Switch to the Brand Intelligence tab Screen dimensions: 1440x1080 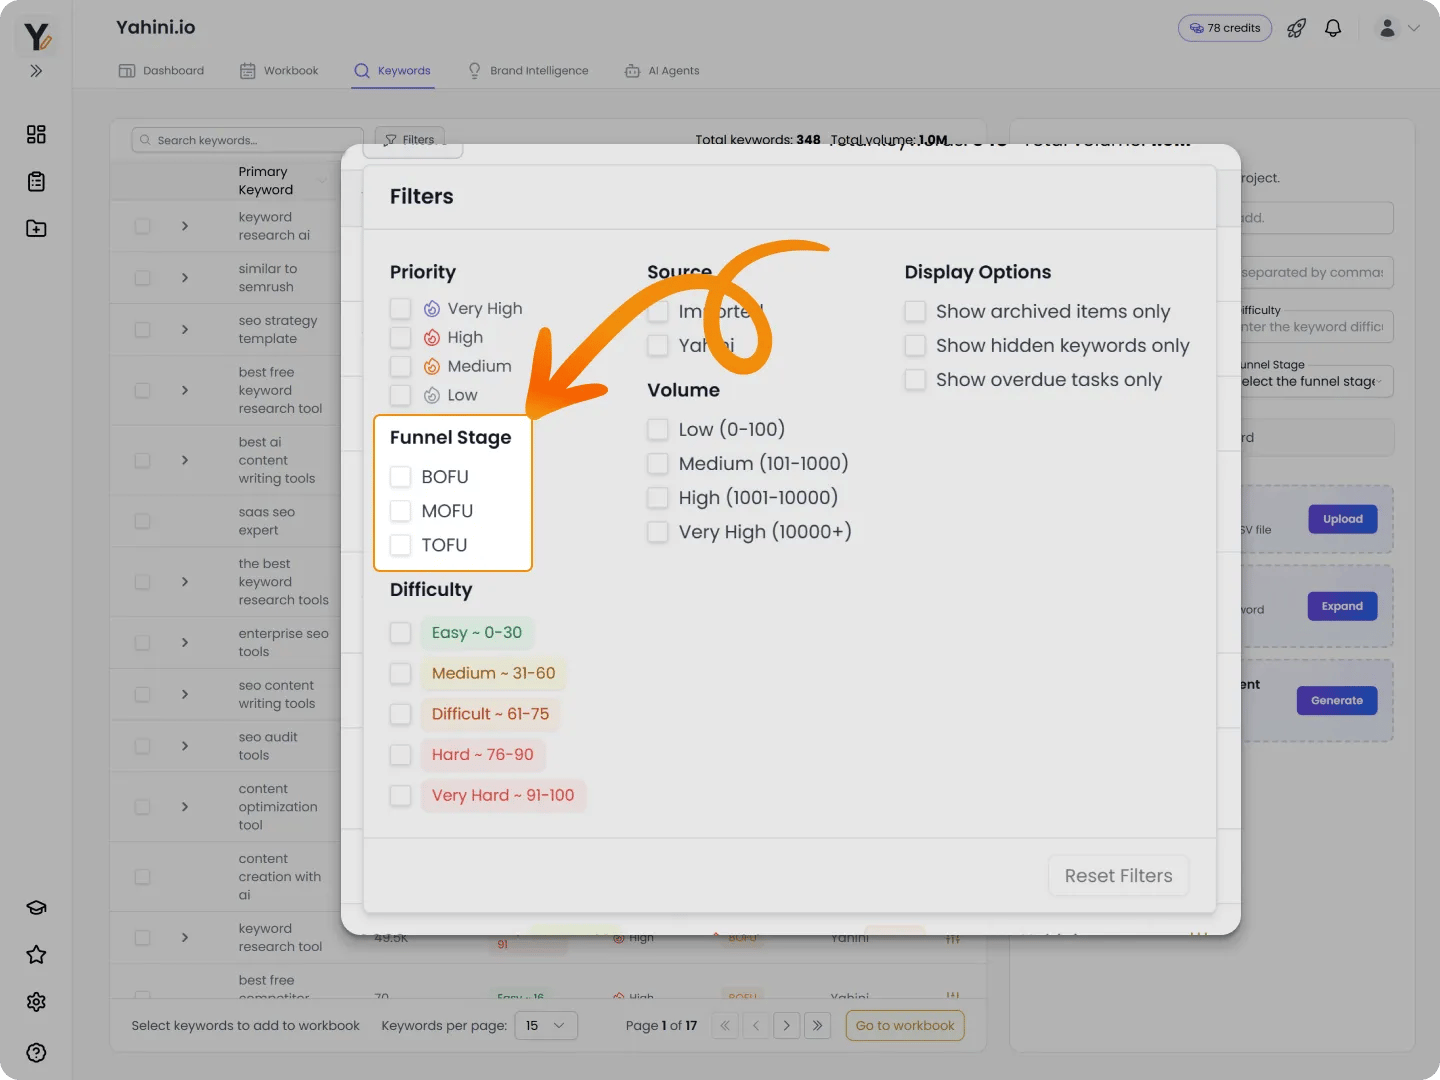[528, 70]
